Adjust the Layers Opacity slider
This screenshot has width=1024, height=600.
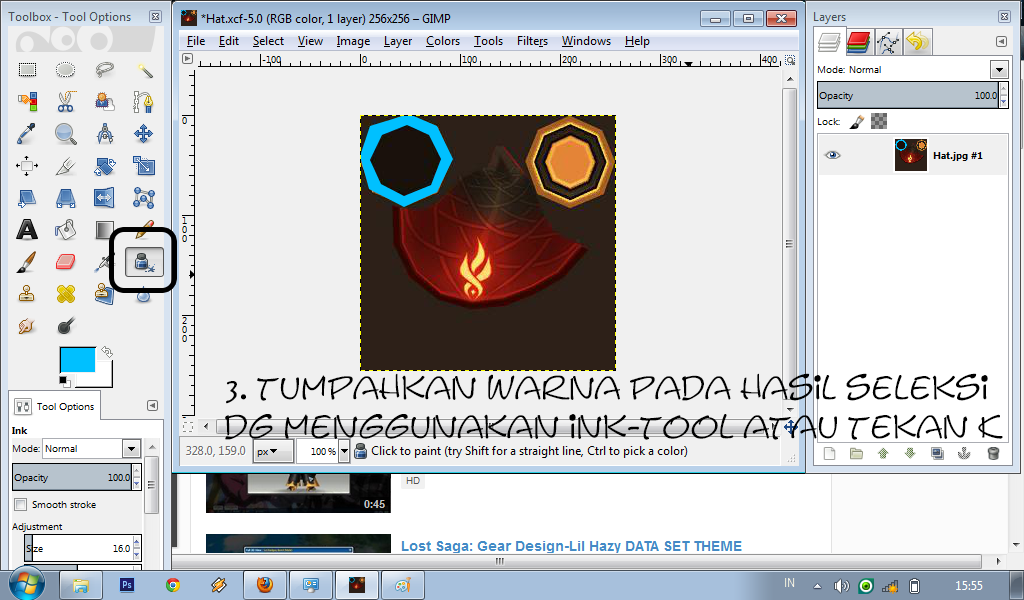[908, 95]
